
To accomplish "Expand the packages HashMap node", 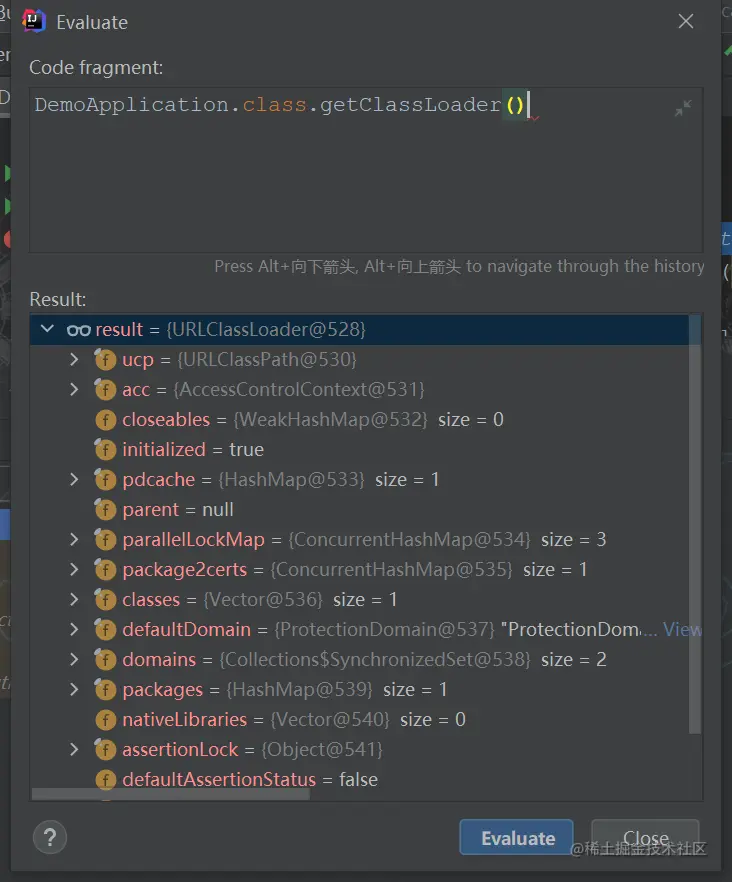I will pos(74,689).
